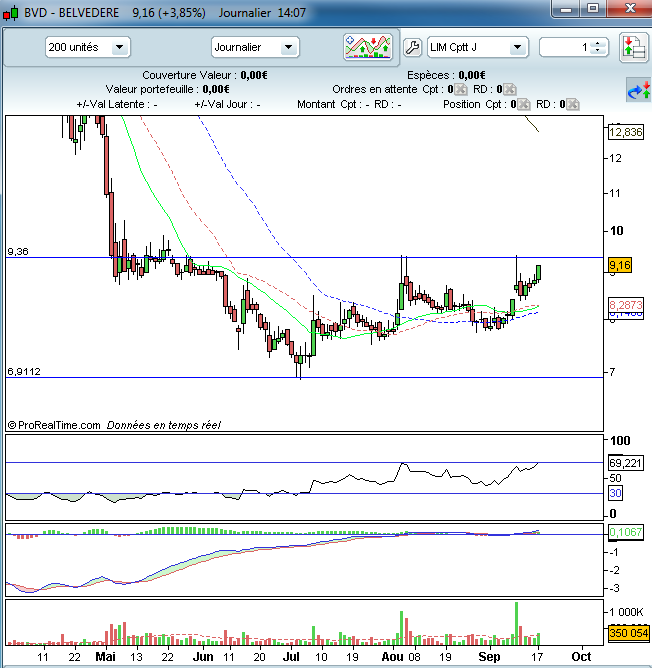This screenshot has height=668, width=652.
Task: Click the Ordres en attente label
Action: click(x=375, y=89)
